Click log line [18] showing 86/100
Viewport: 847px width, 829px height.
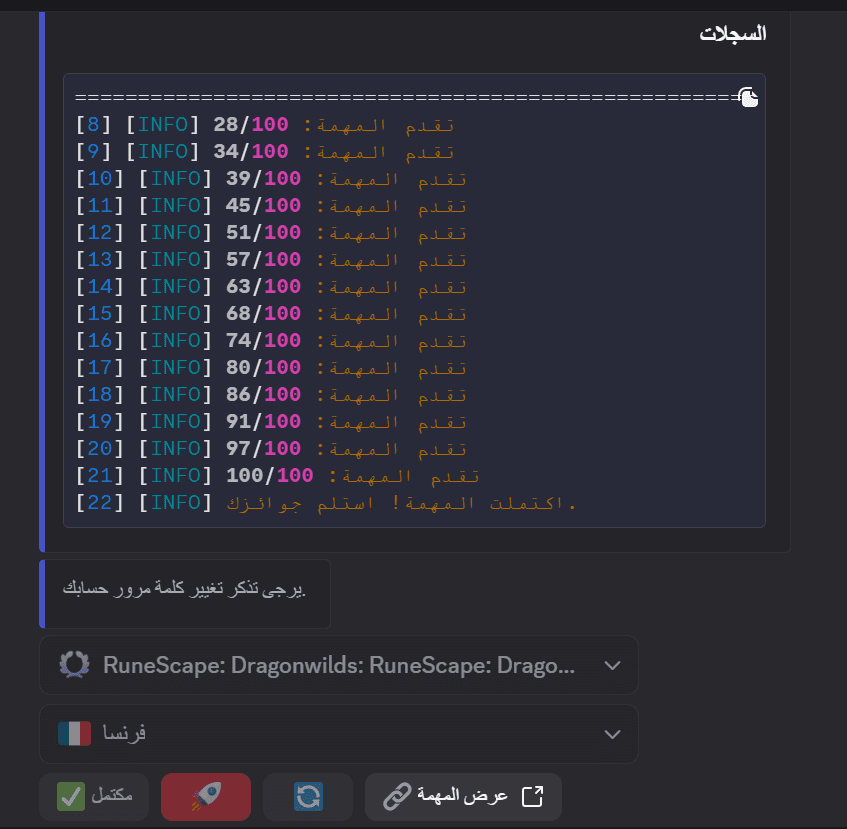pos(271,395)
